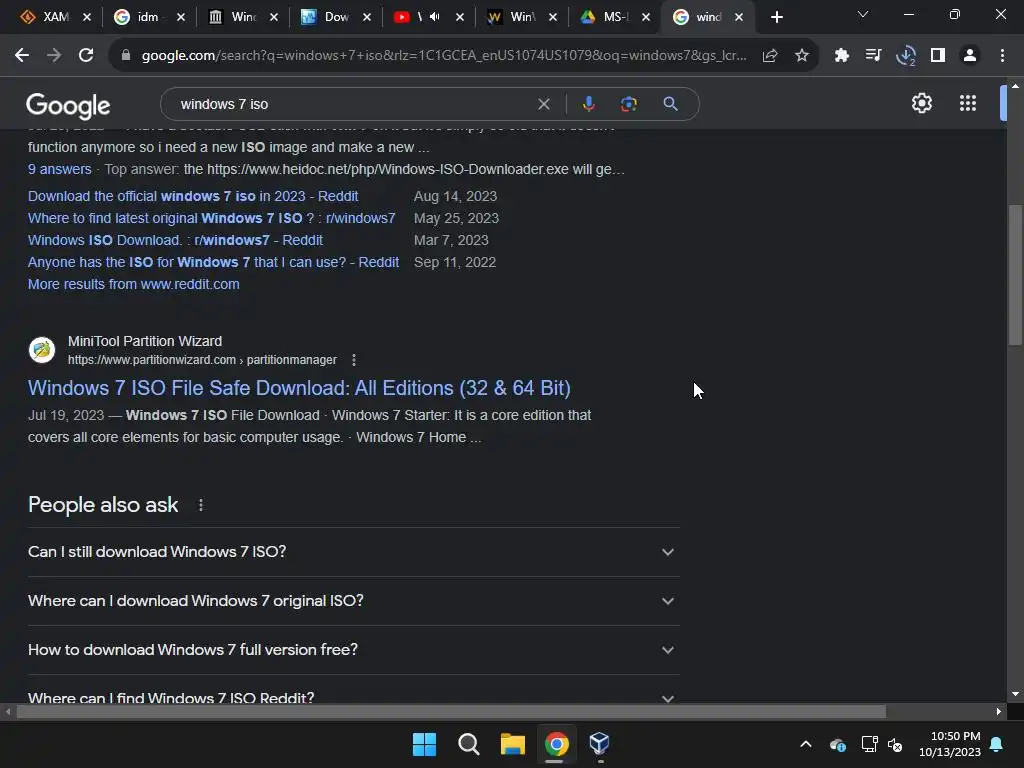Click the partitionwizard.com URL breadcrumb
This screenshot has width=1024, height=768.
point(202,360)
